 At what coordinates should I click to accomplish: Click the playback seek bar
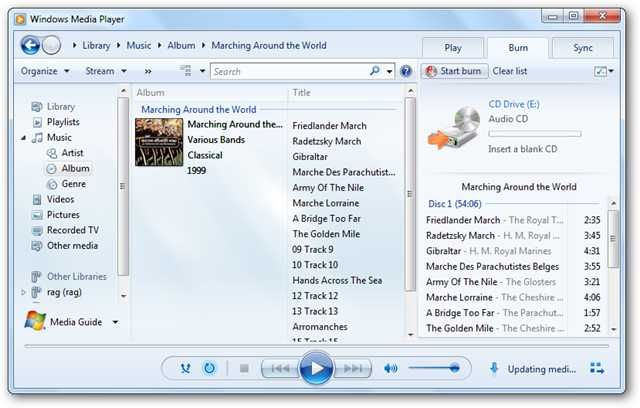(316, 346)
